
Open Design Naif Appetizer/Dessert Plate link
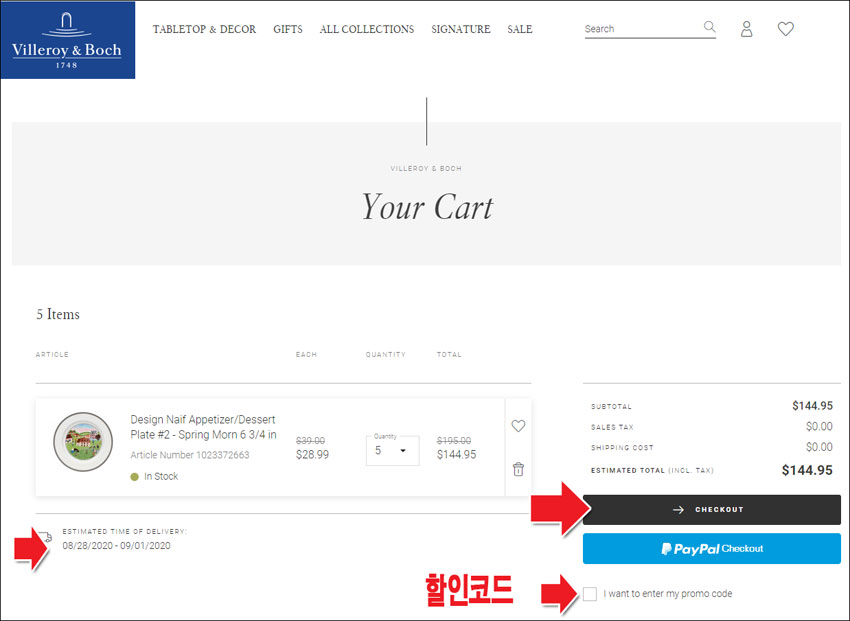(x=203, y=427)
